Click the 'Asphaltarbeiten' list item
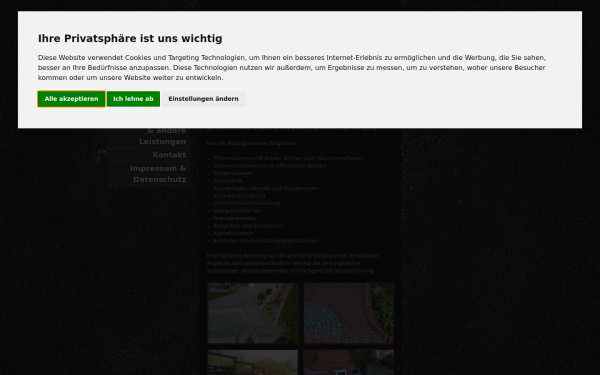Screen dimensions: 600x375 [233, 233]
